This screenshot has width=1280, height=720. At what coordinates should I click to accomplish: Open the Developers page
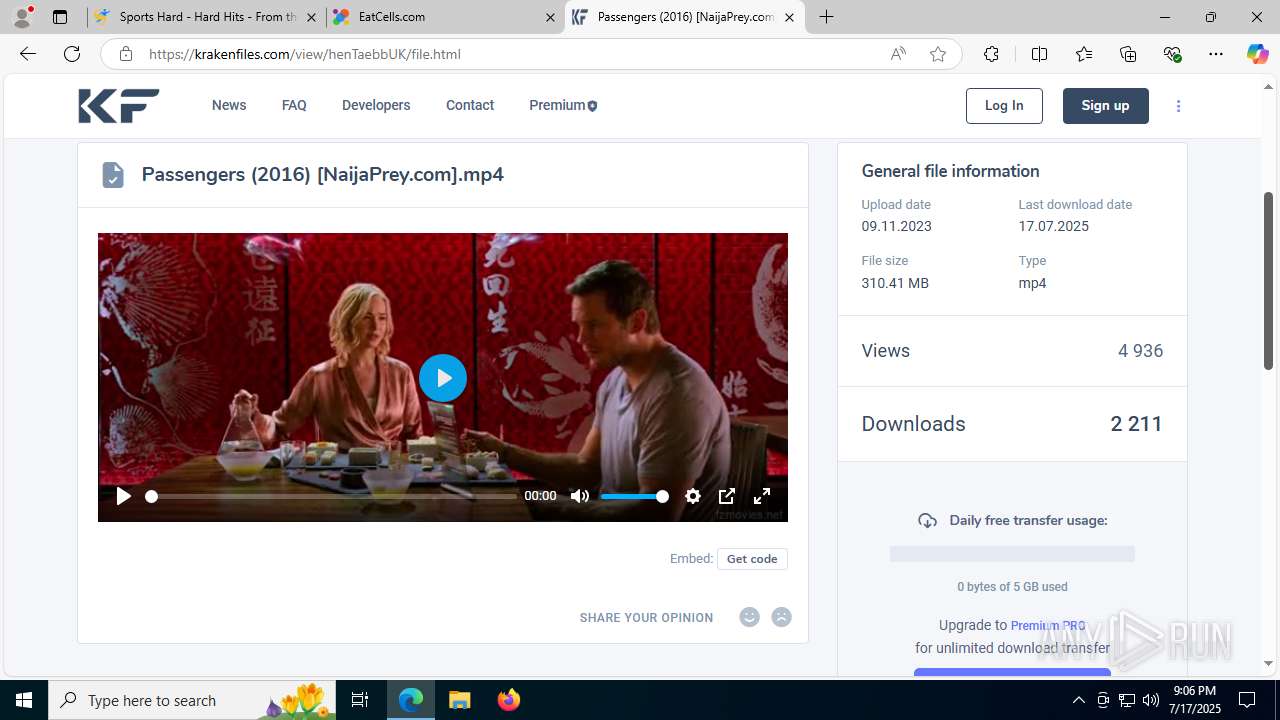(376, 105)
